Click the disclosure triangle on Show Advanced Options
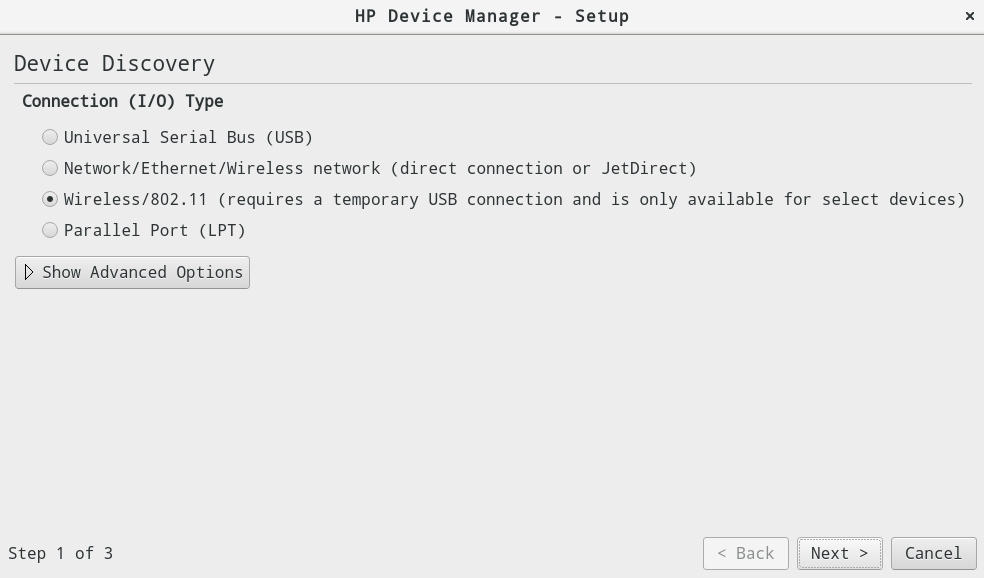 29,271
